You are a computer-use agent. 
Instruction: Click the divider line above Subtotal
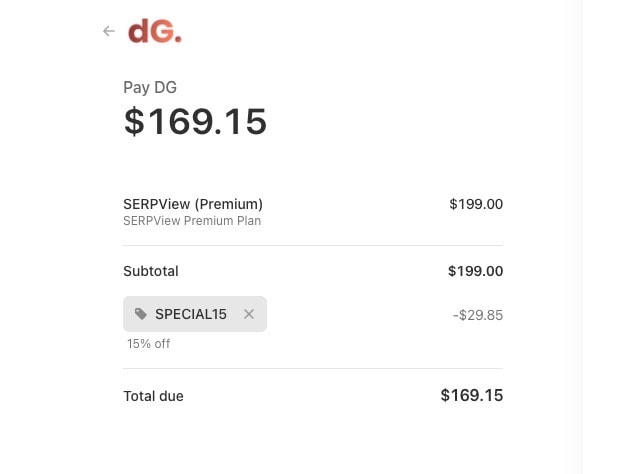pos(313,245)
